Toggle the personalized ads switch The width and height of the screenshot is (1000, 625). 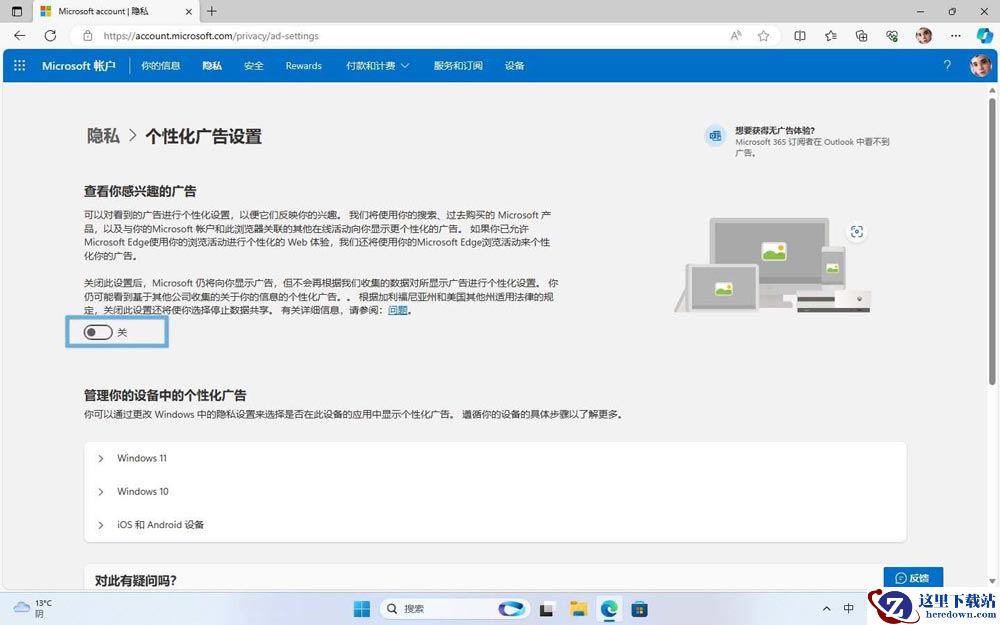pos(98,332)
